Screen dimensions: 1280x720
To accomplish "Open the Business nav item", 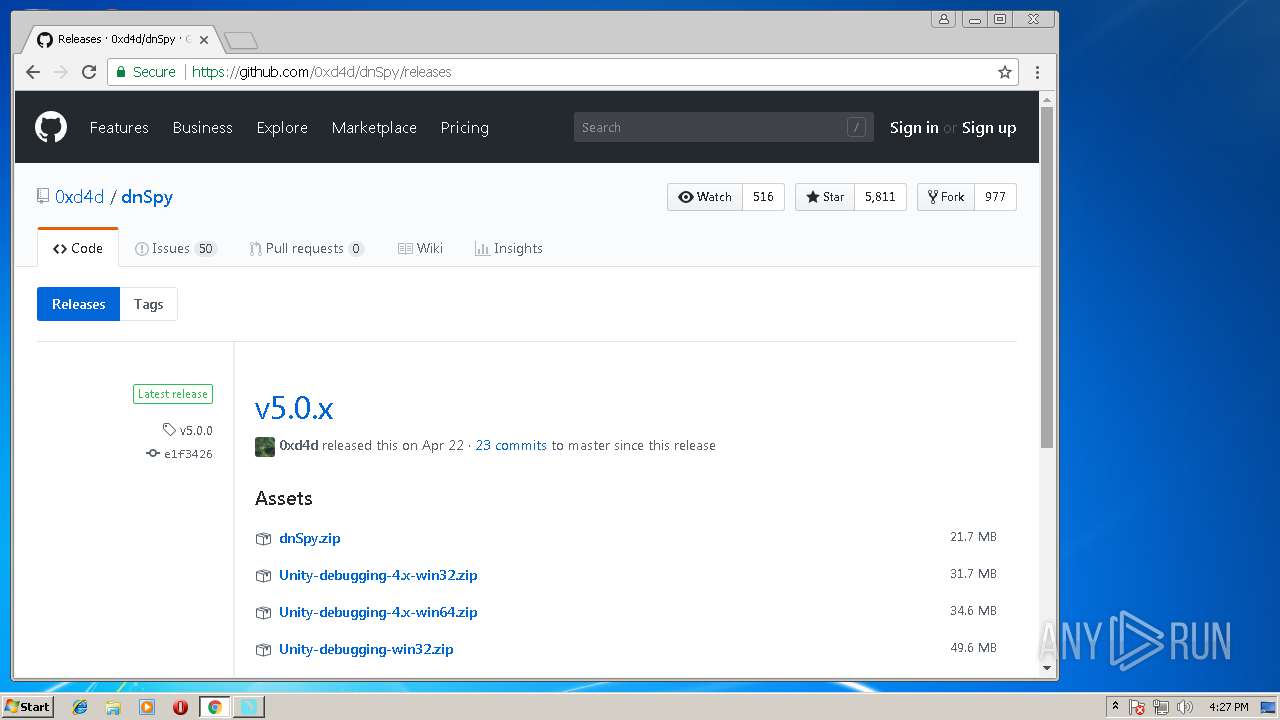I will pyautogui.click(x=202, y=127).
